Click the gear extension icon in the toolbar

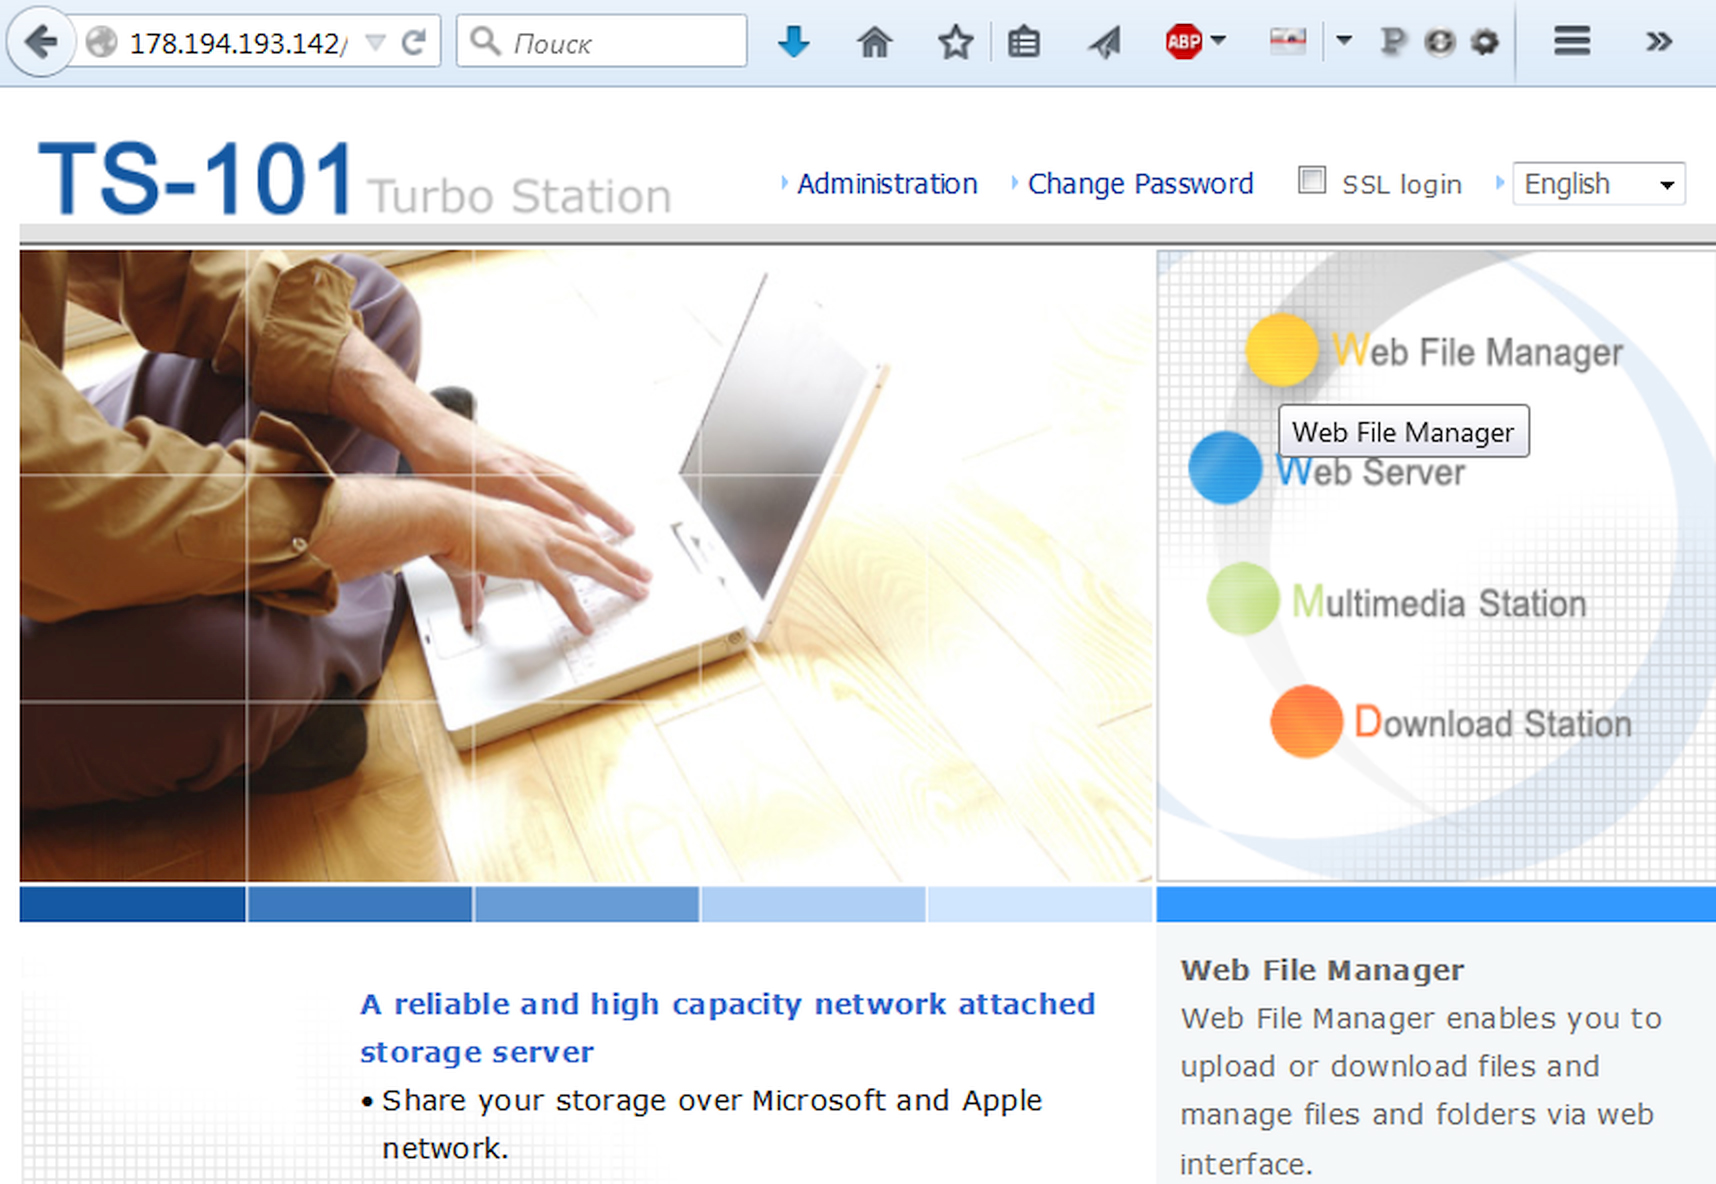(1486, 42)
